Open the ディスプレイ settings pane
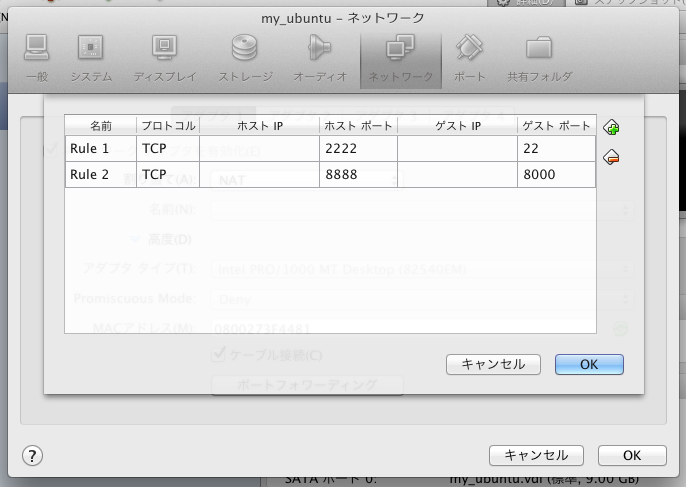 click(164, 59)
